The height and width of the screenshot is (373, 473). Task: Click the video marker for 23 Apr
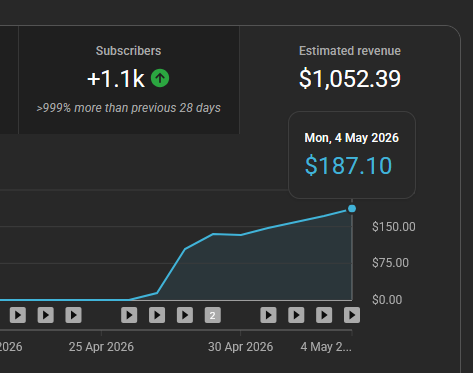point(46,315)
